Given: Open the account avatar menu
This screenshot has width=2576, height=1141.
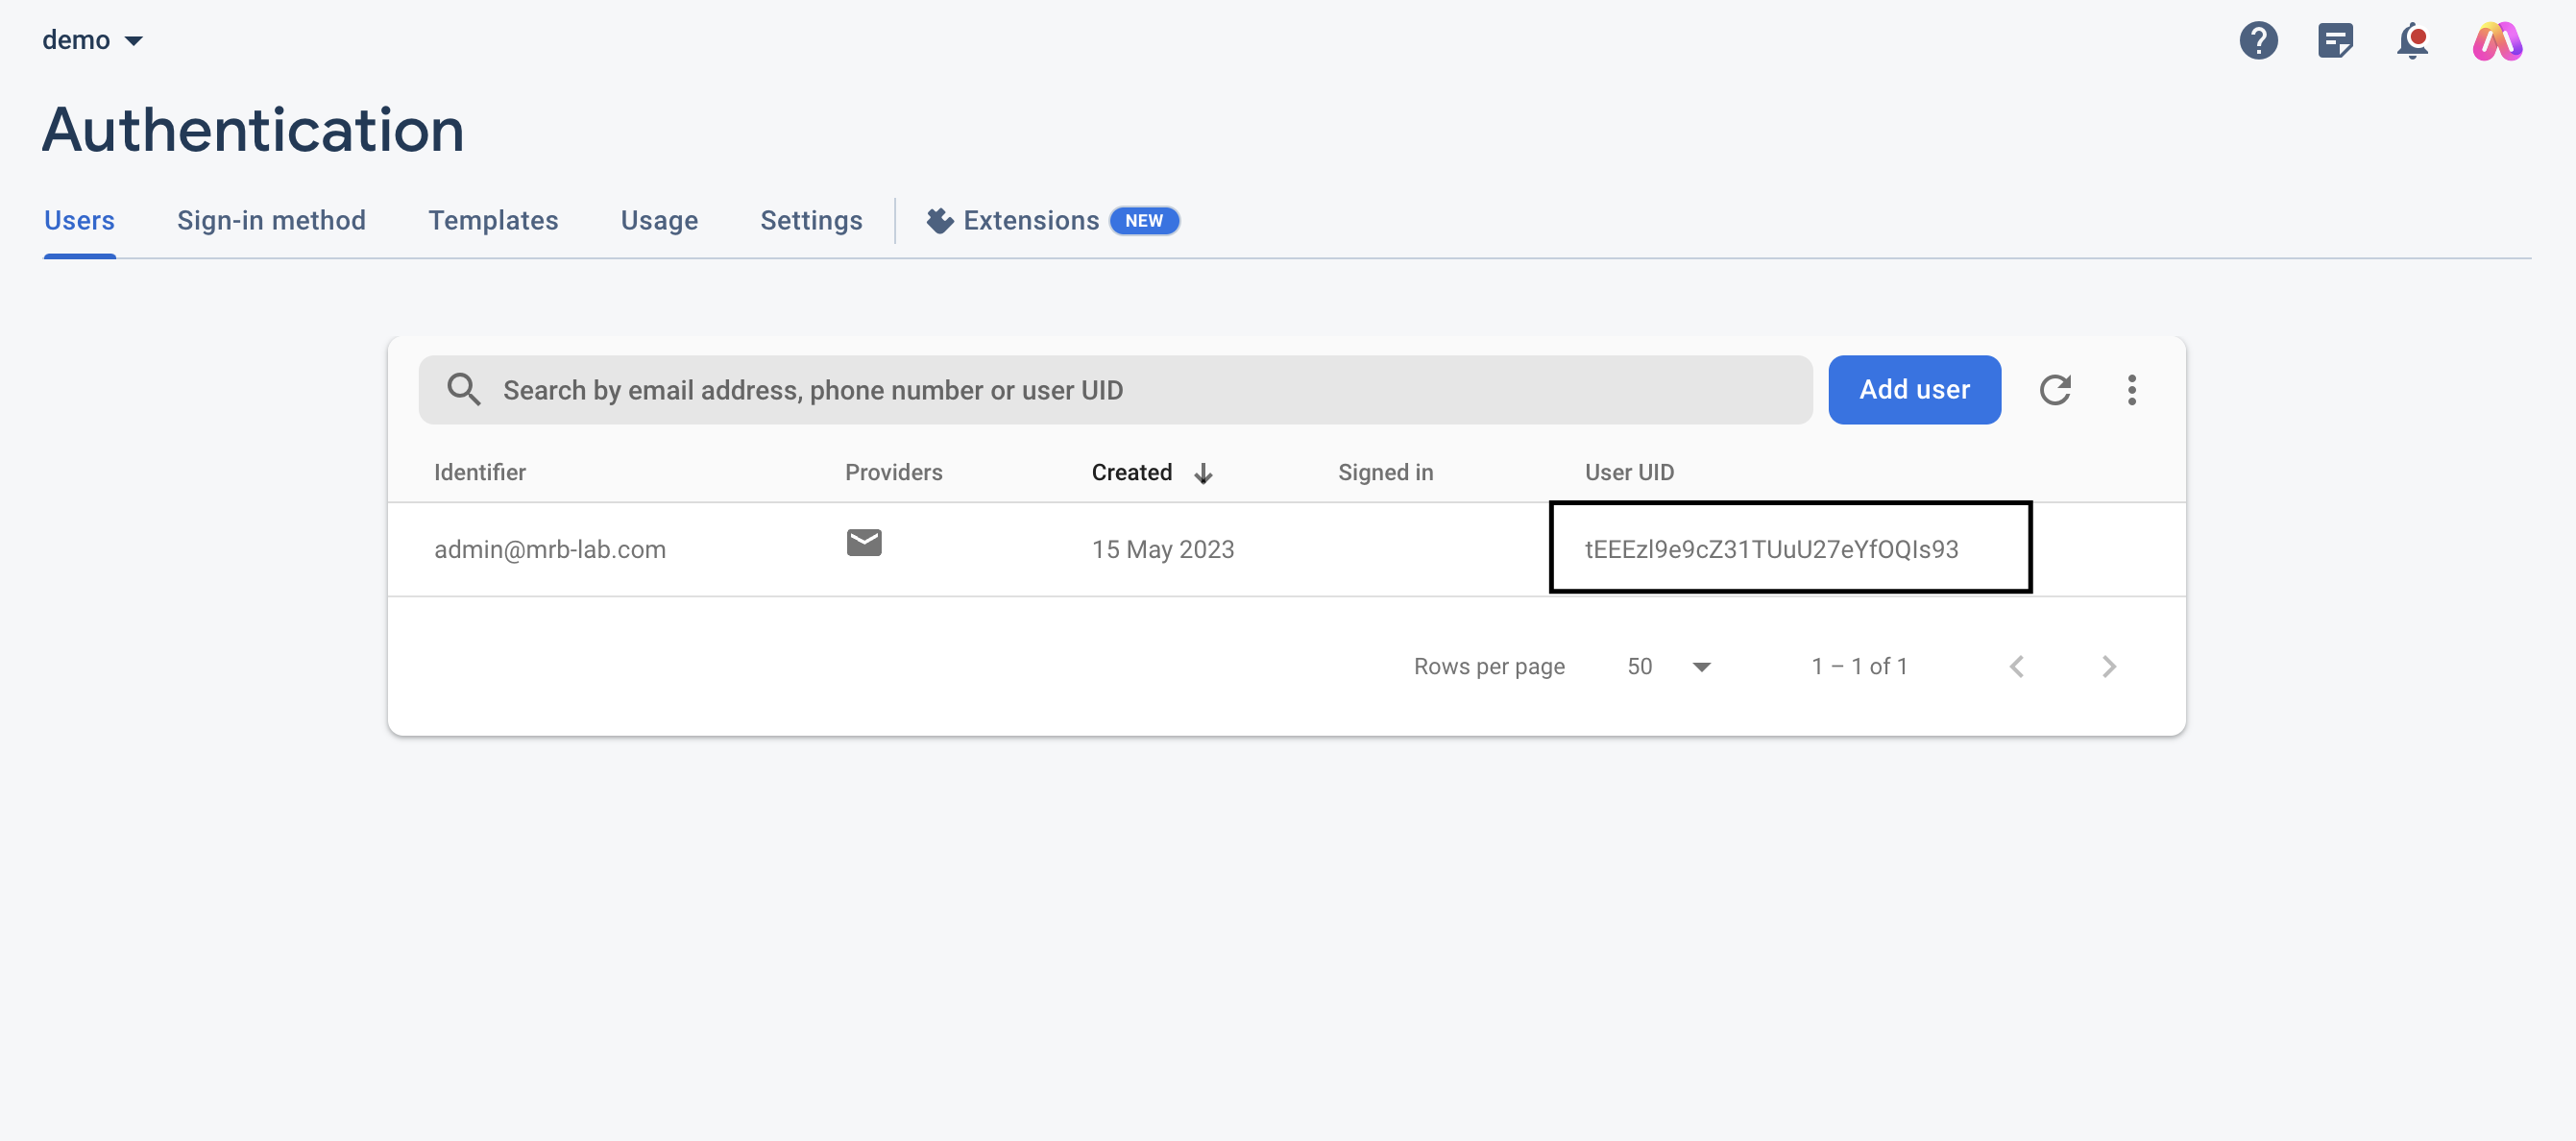Looking at the screenshot, I should [x=2496, y=41].
